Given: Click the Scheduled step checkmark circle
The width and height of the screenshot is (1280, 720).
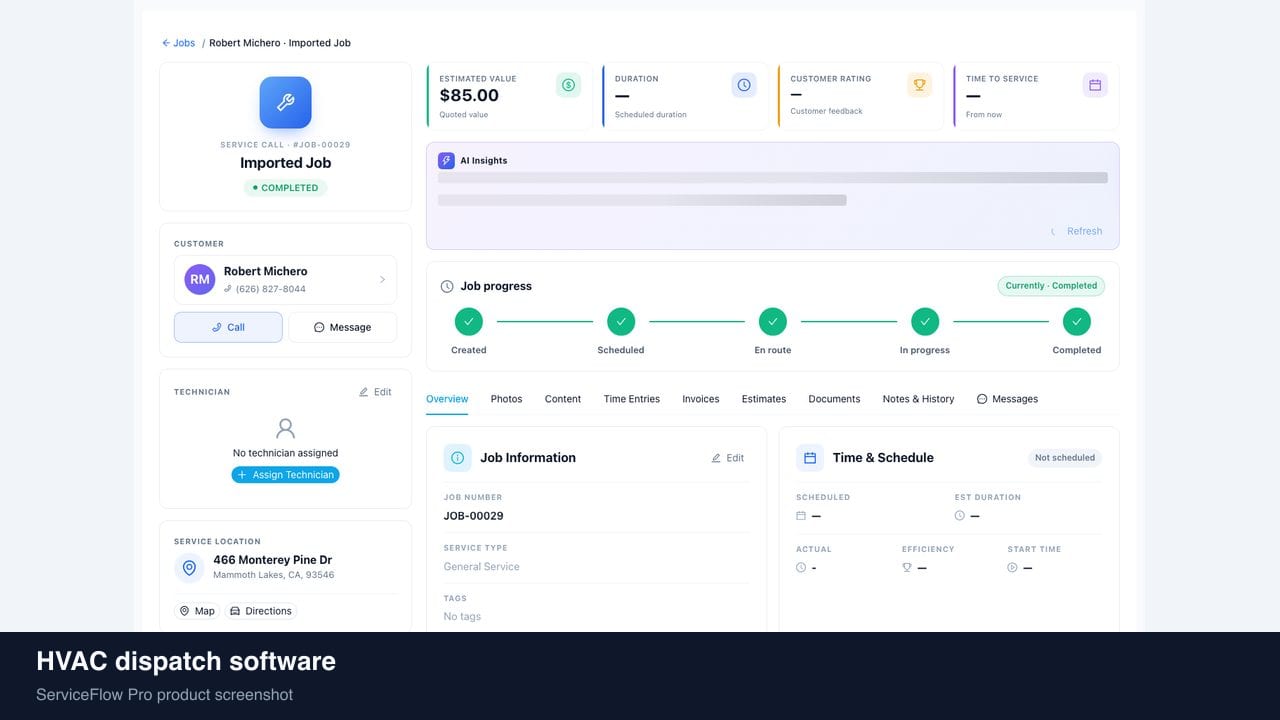Looking at the screenshot, I should (x=621, y=321).
